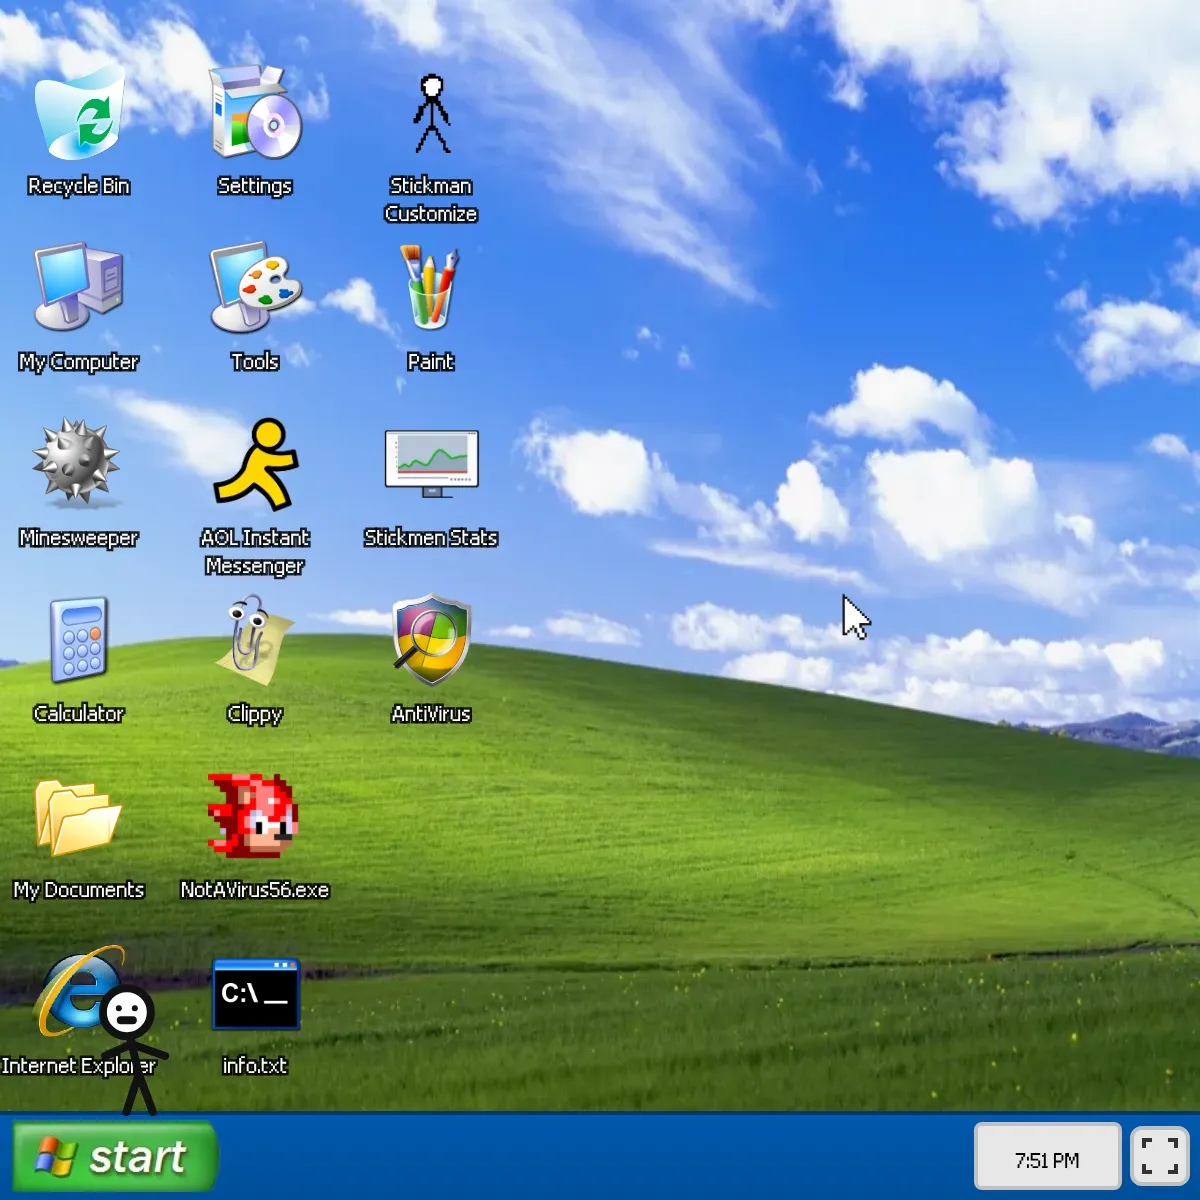The image size is (1200, 1200).
Task: Open the My Documents folder
Action: (x=78, y=818)
